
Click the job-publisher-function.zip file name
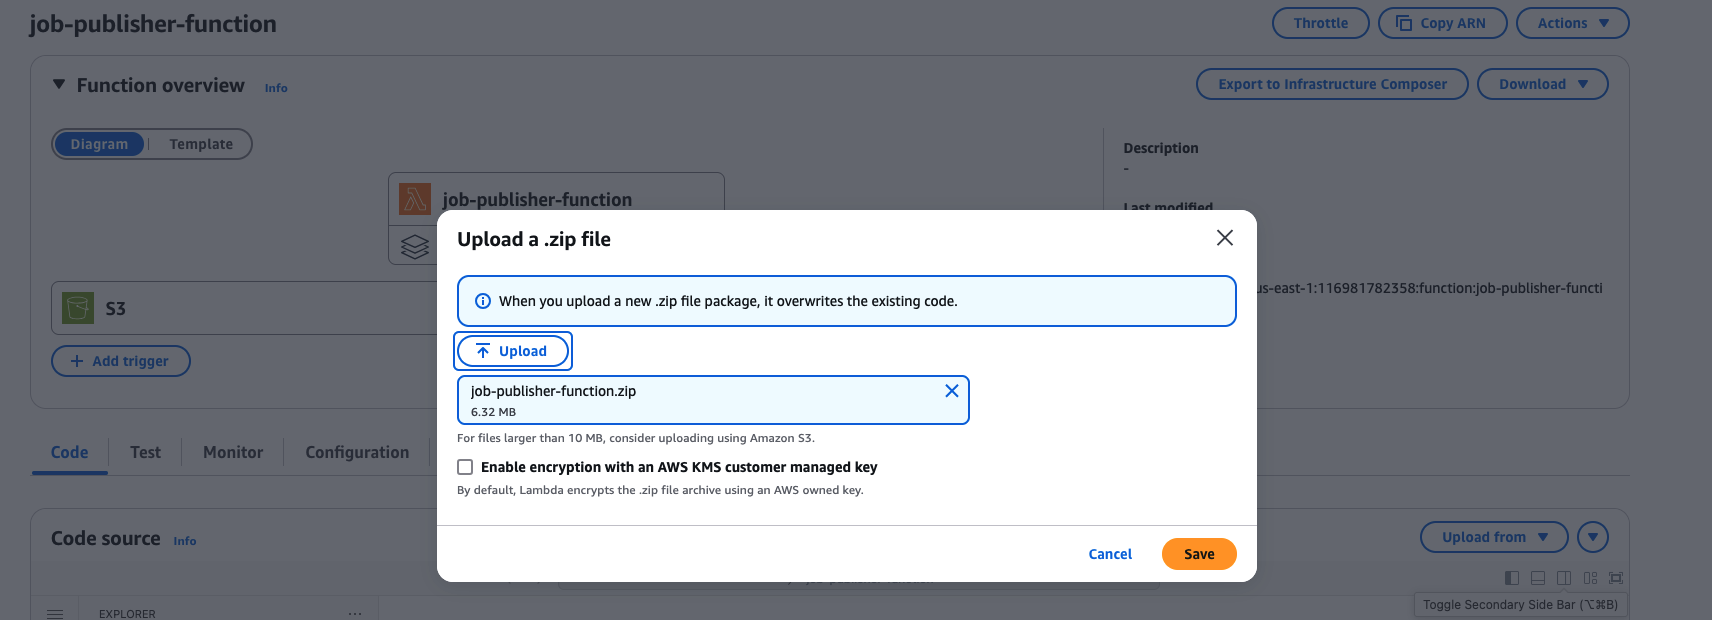click(553, 391)
